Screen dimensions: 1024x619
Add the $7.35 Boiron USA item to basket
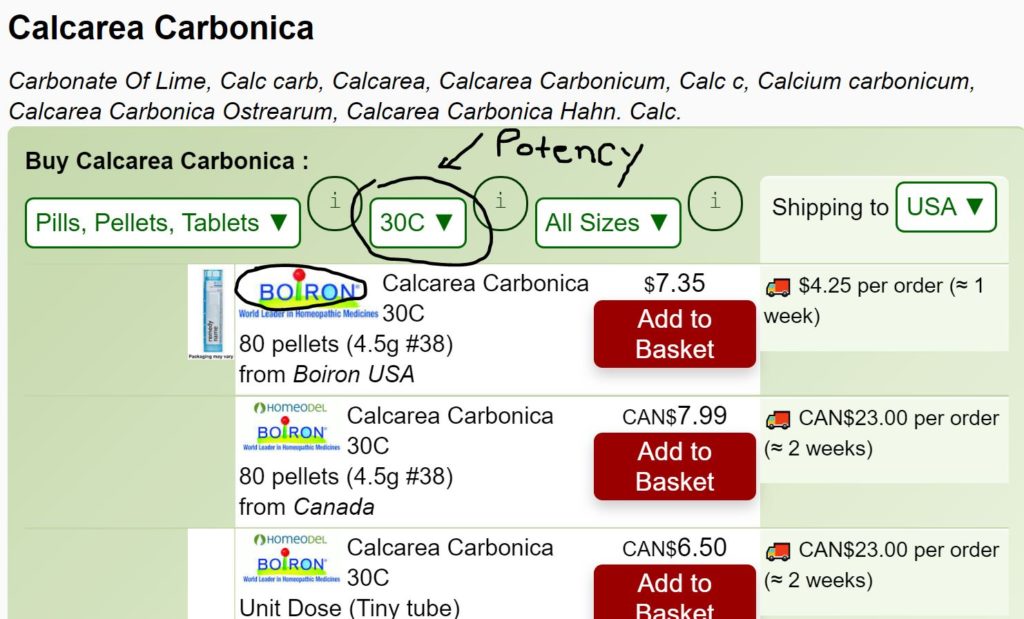pyautogui.click(x=674, y=334)
